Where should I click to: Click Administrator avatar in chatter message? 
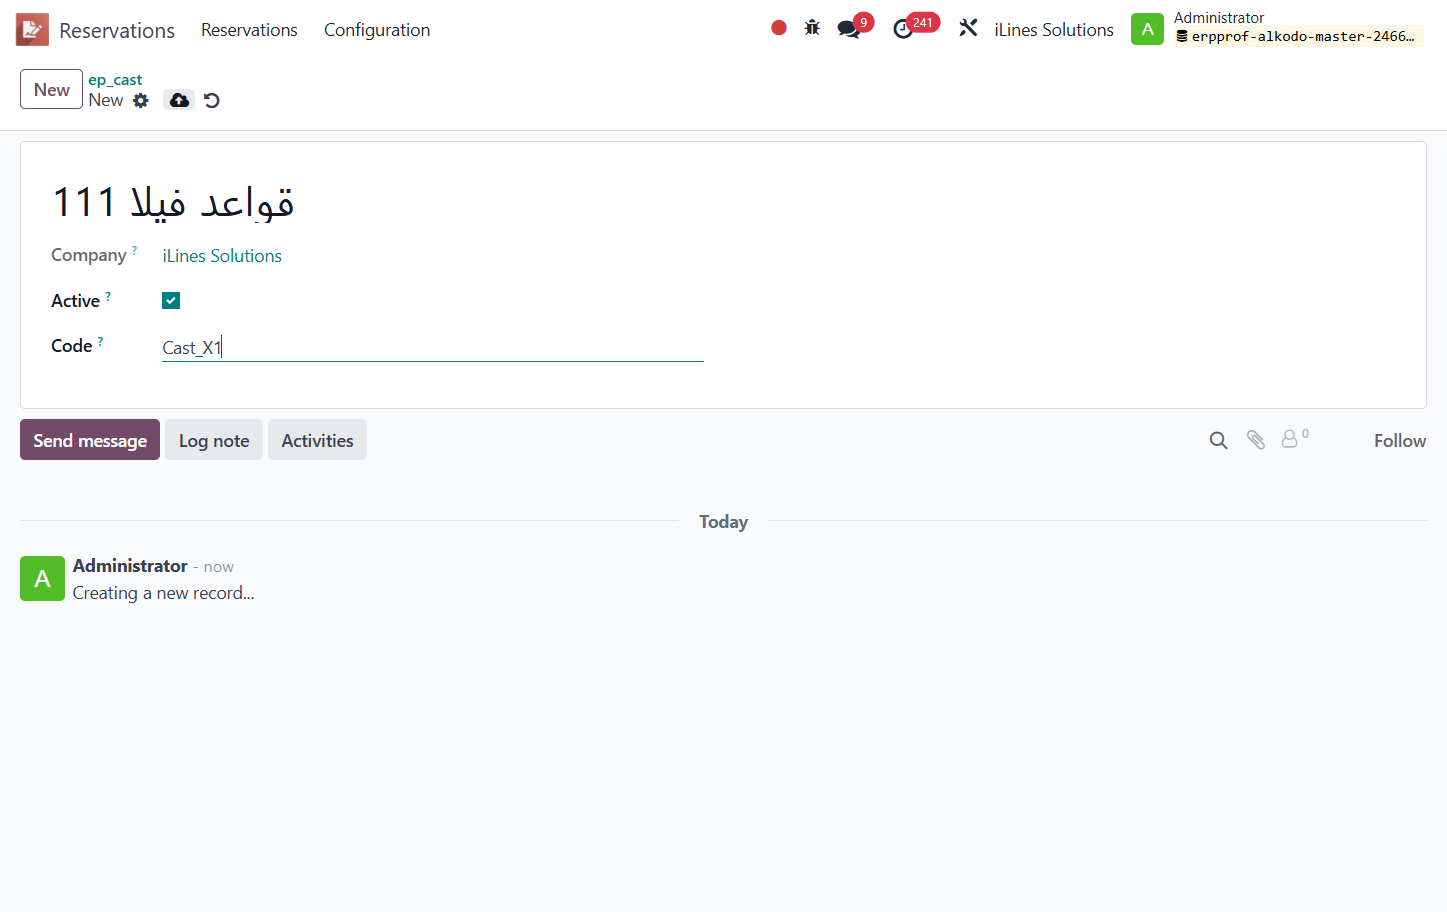(42, 578)
